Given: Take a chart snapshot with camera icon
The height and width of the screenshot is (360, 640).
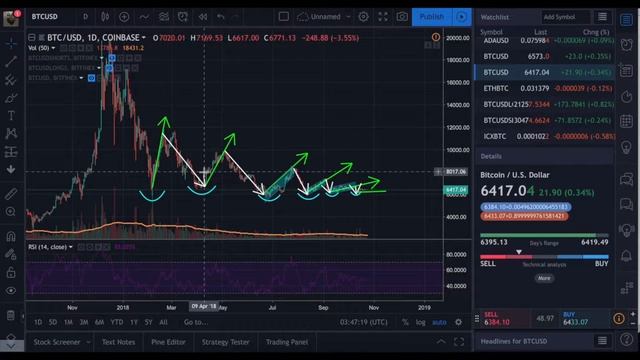Looking at the screenshot, I should pos(402,17).
